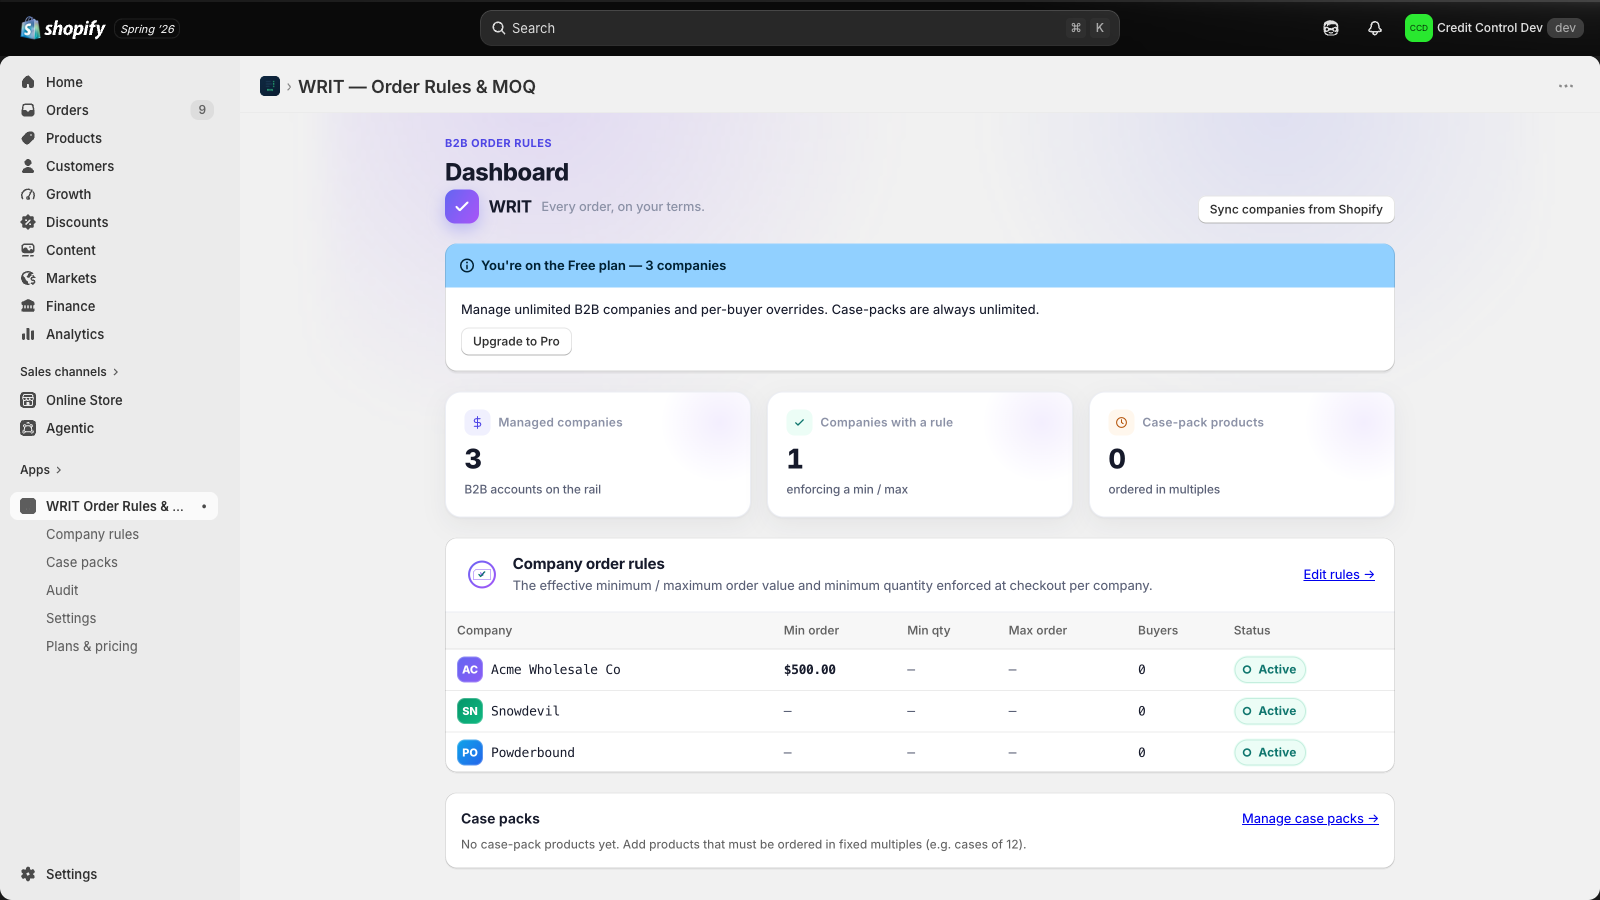Click the Orders count badge 9
Screen dimensions: 1600x900
(x=202, y=110)
